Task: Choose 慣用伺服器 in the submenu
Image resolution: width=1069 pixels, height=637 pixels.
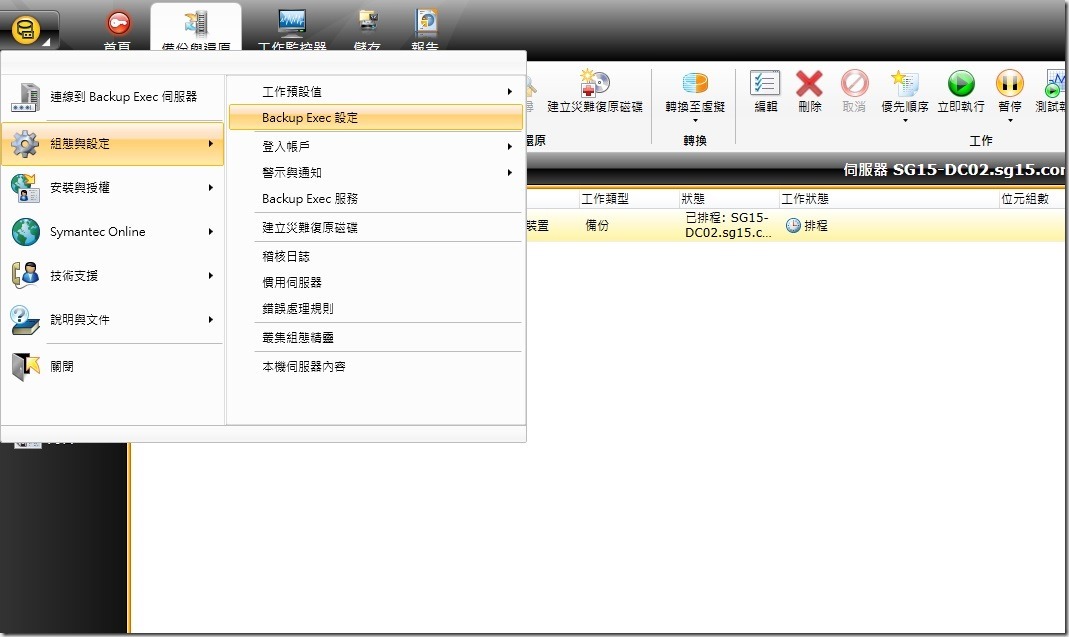Action: [x=376, y=282]
